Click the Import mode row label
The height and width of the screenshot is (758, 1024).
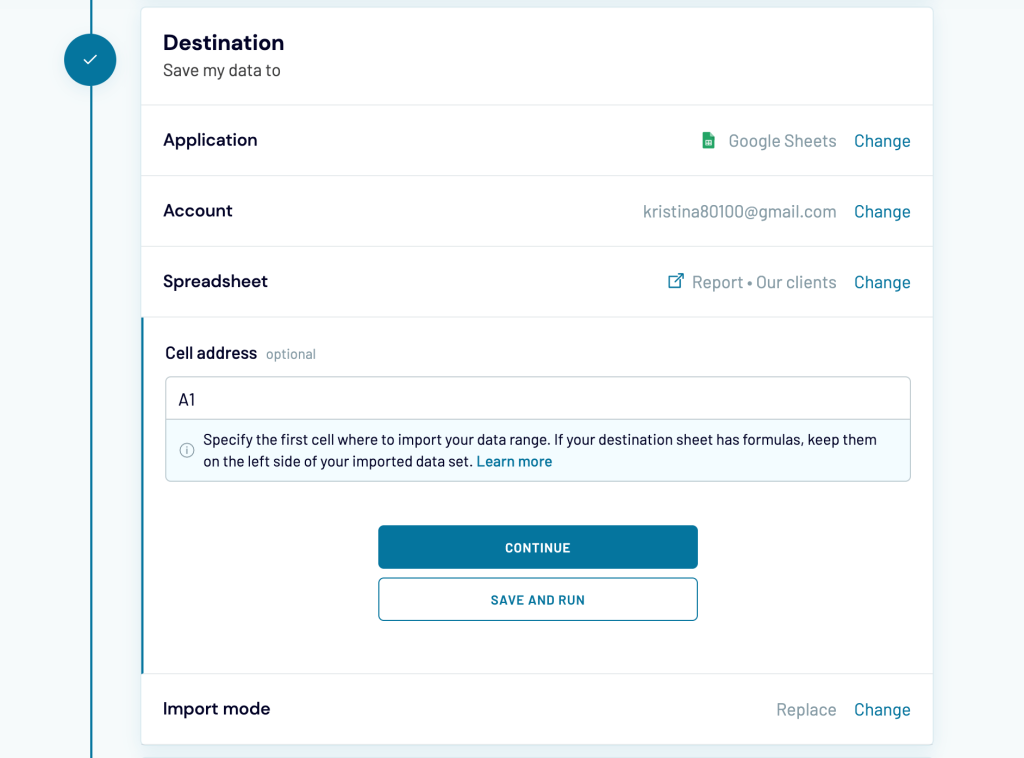[217, 708]
